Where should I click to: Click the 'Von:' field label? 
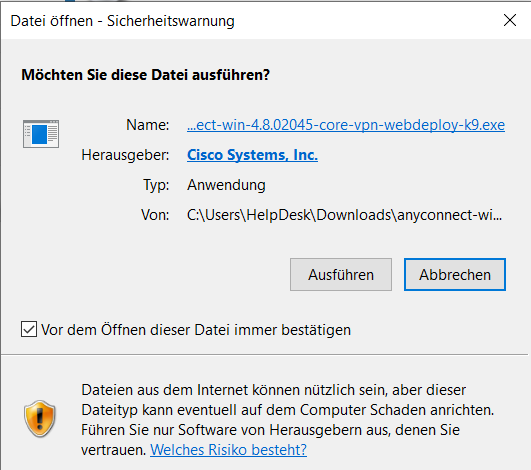click(x=155, y=215)
